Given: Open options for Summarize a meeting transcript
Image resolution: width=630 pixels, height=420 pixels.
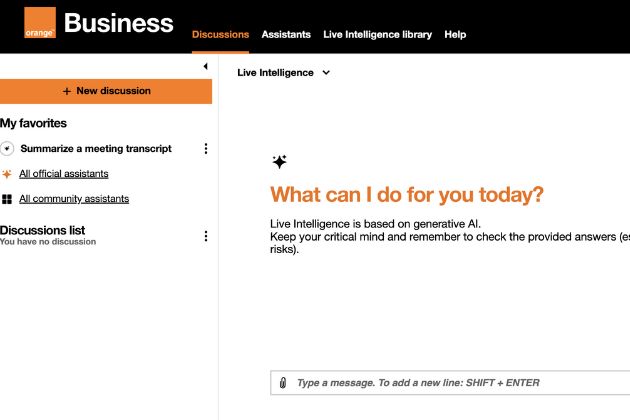Looking at the screenshot, I should point(206,149).
